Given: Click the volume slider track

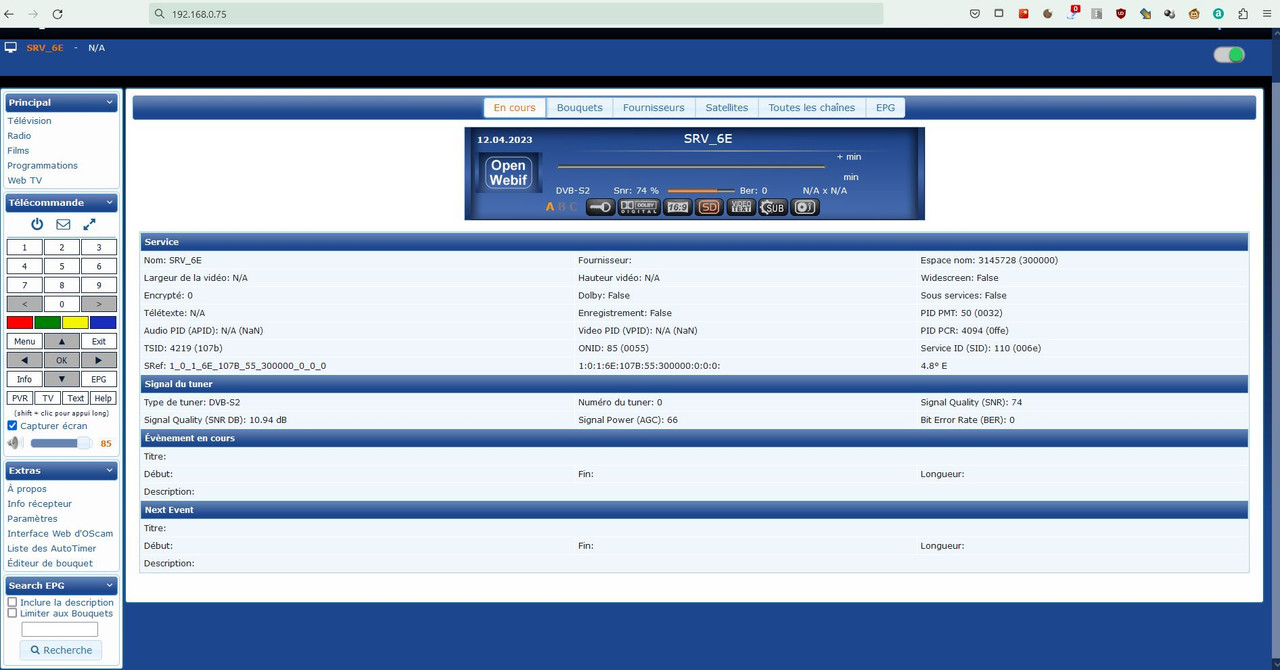Looking at the screenshot, I should tap(61, 443).
